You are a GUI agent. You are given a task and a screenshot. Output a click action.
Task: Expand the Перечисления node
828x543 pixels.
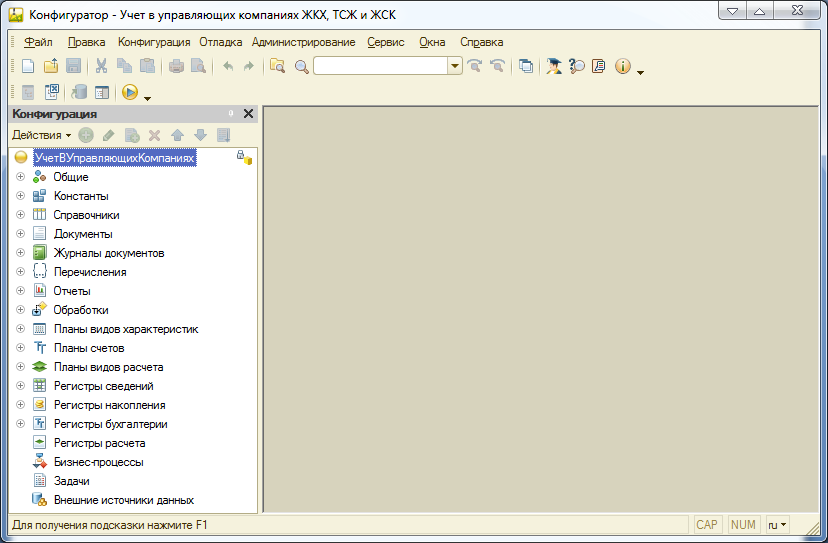point(21,272)
